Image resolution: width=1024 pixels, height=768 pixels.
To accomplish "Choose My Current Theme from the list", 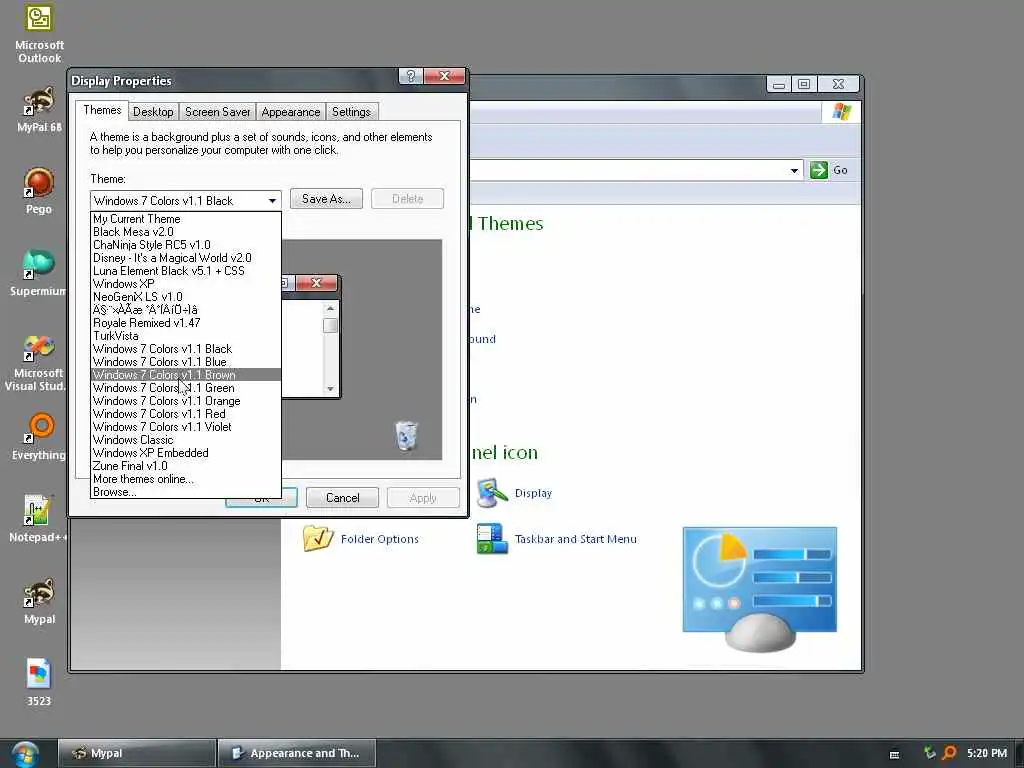I will click(186, 219).
